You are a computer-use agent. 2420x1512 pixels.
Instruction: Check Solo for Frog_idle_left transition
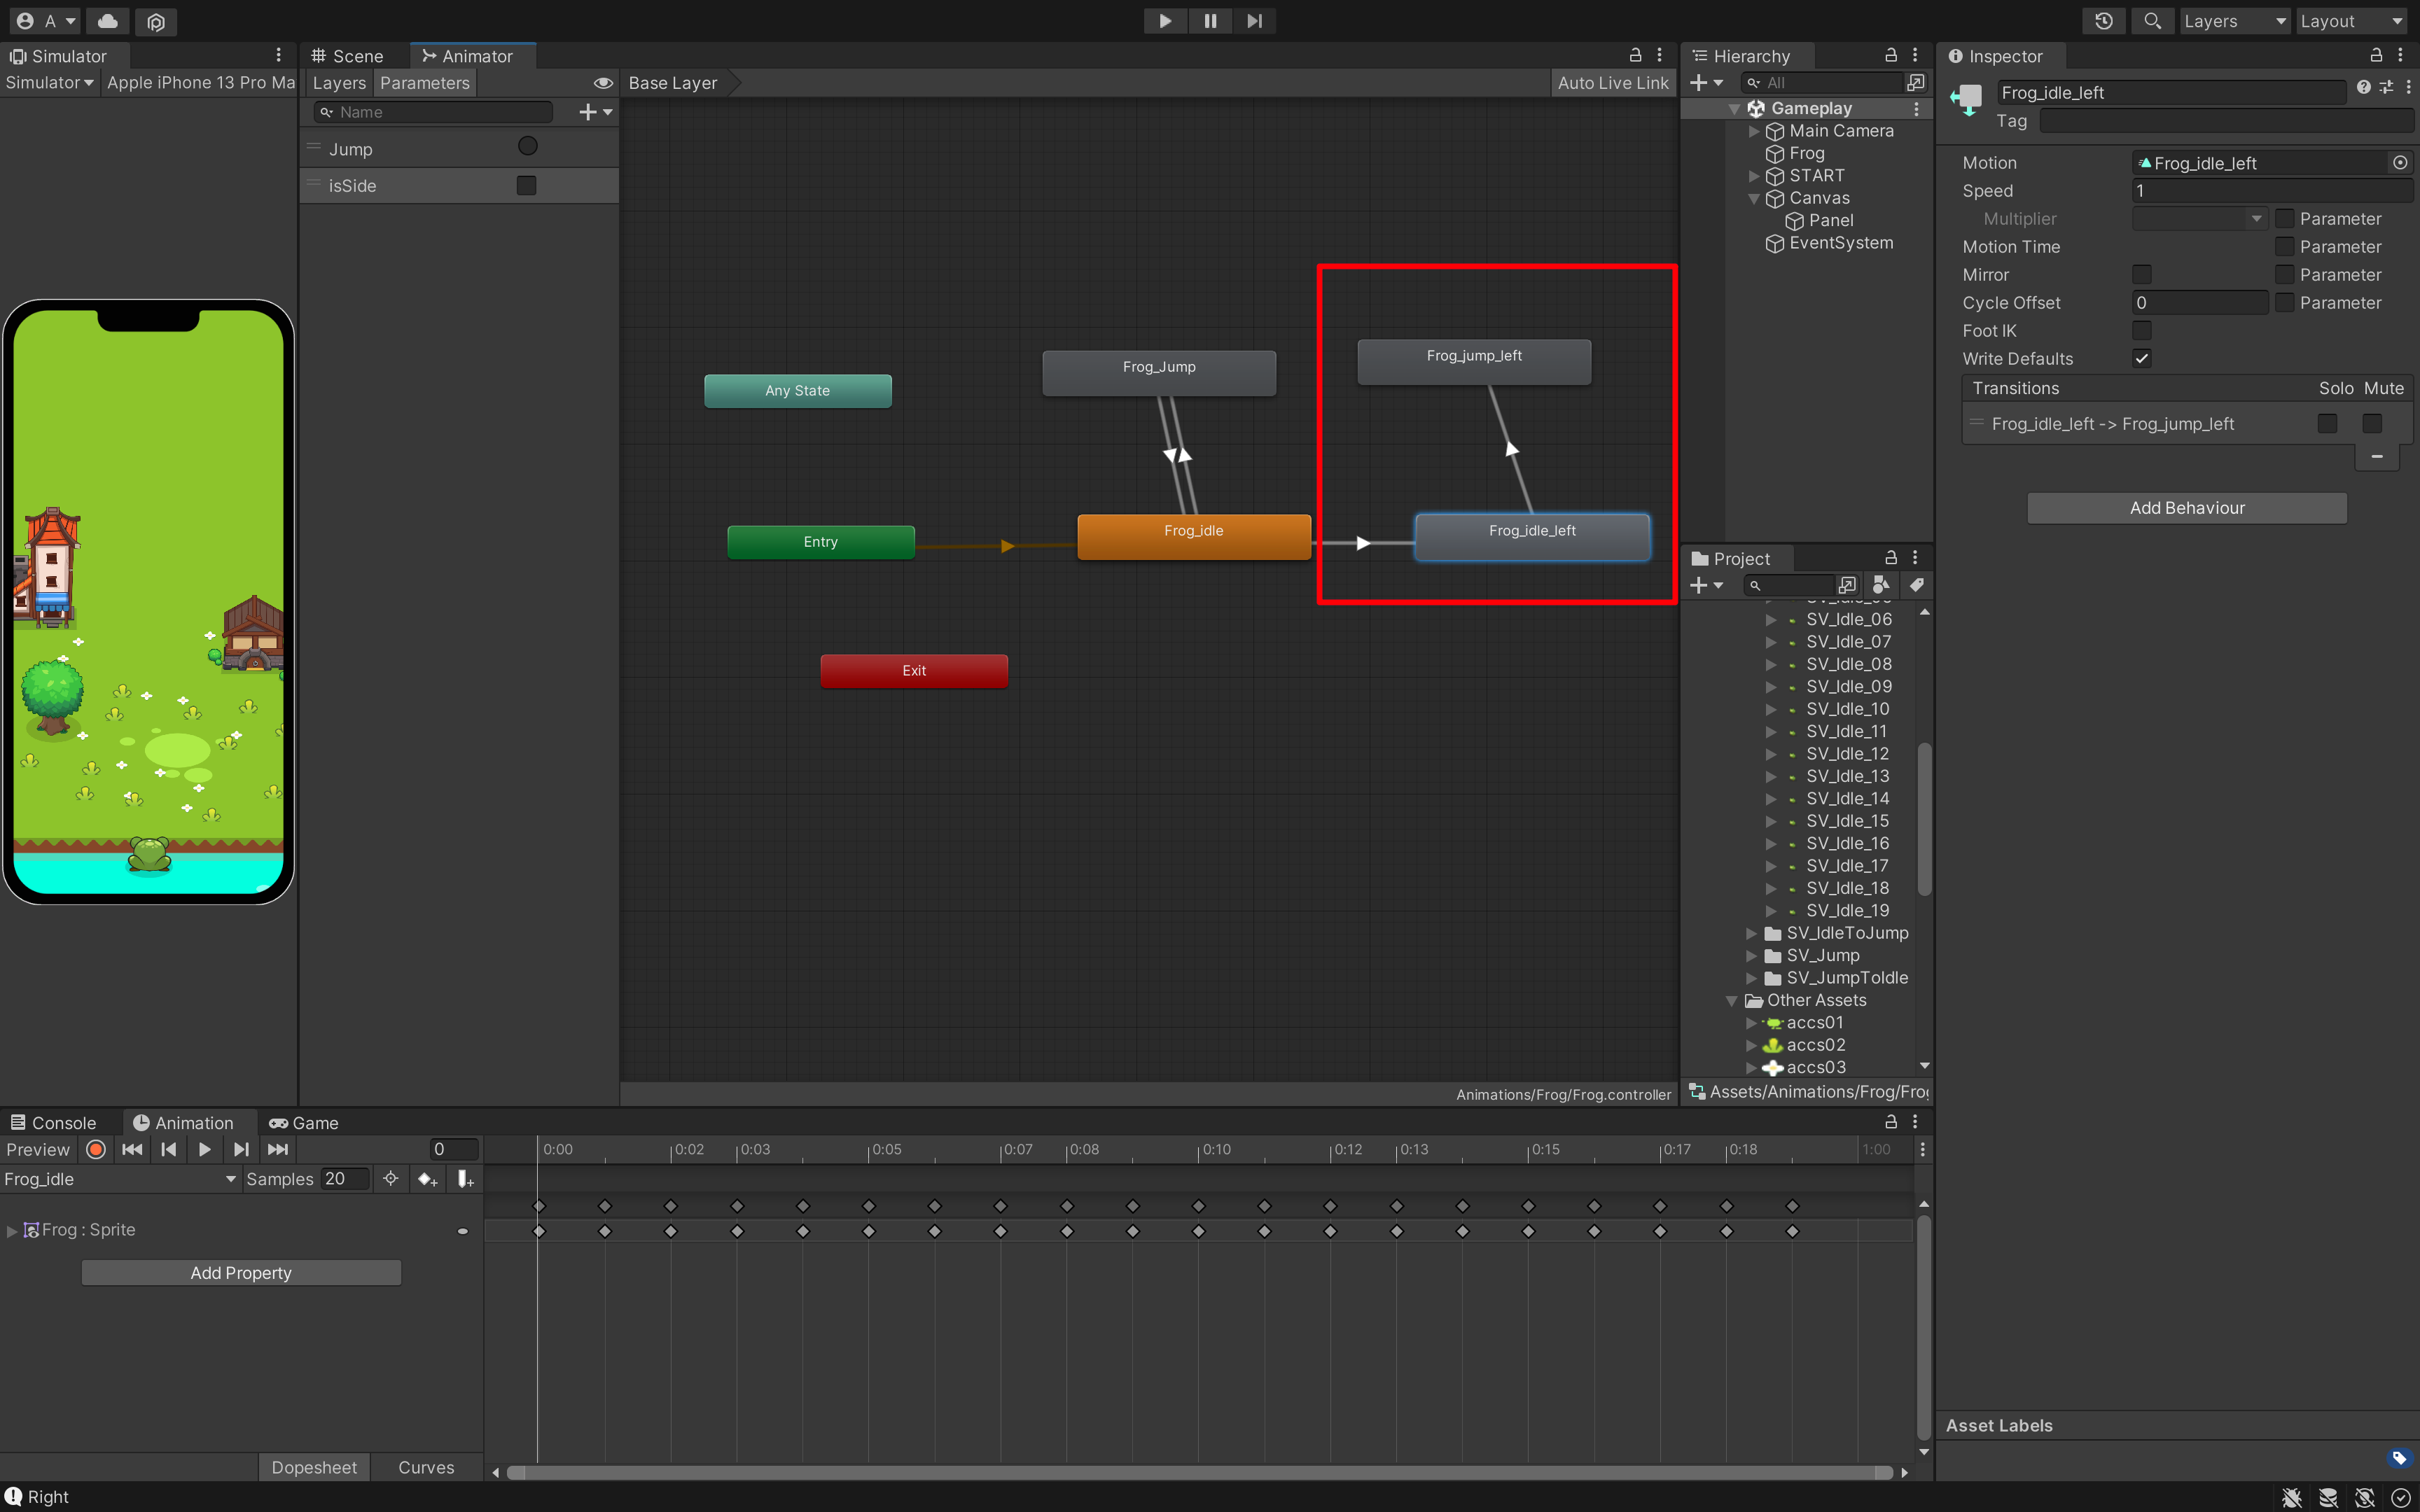click(2327, 424)
